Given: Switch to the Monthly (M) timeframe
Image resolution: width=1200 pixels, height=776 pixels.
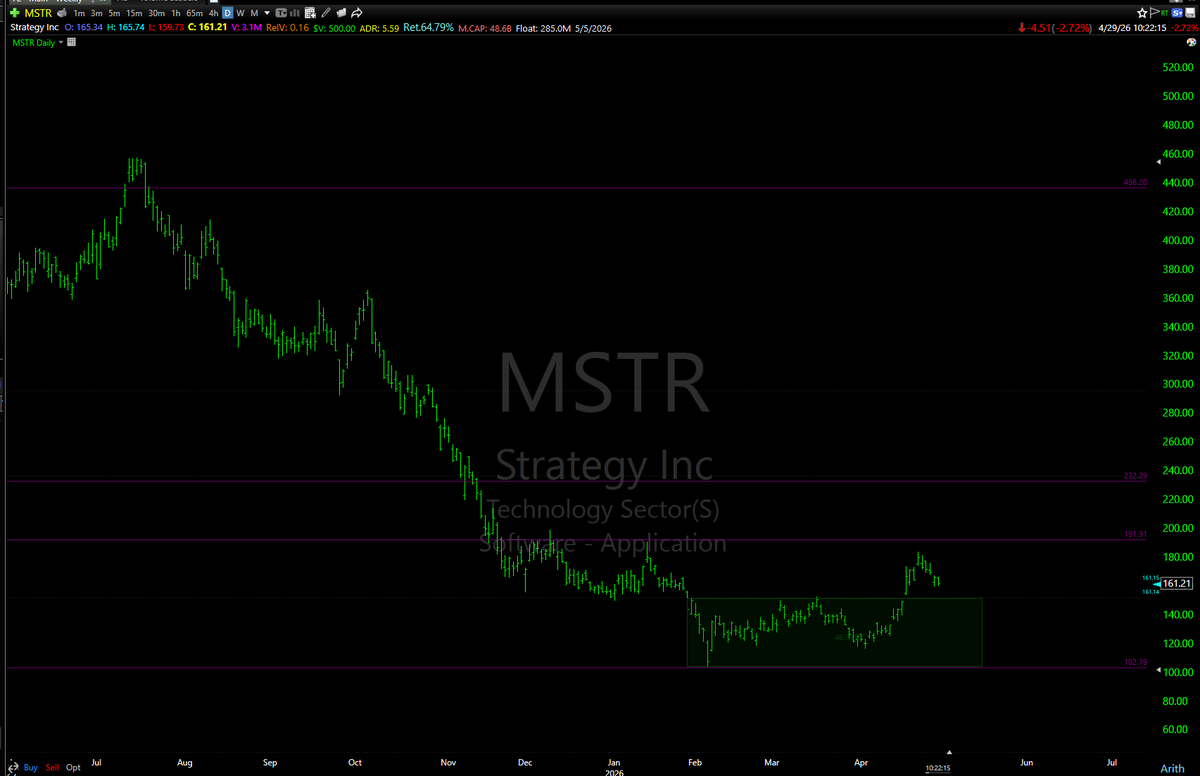Looking at the screenshot, I should click(x=254, y=13).
